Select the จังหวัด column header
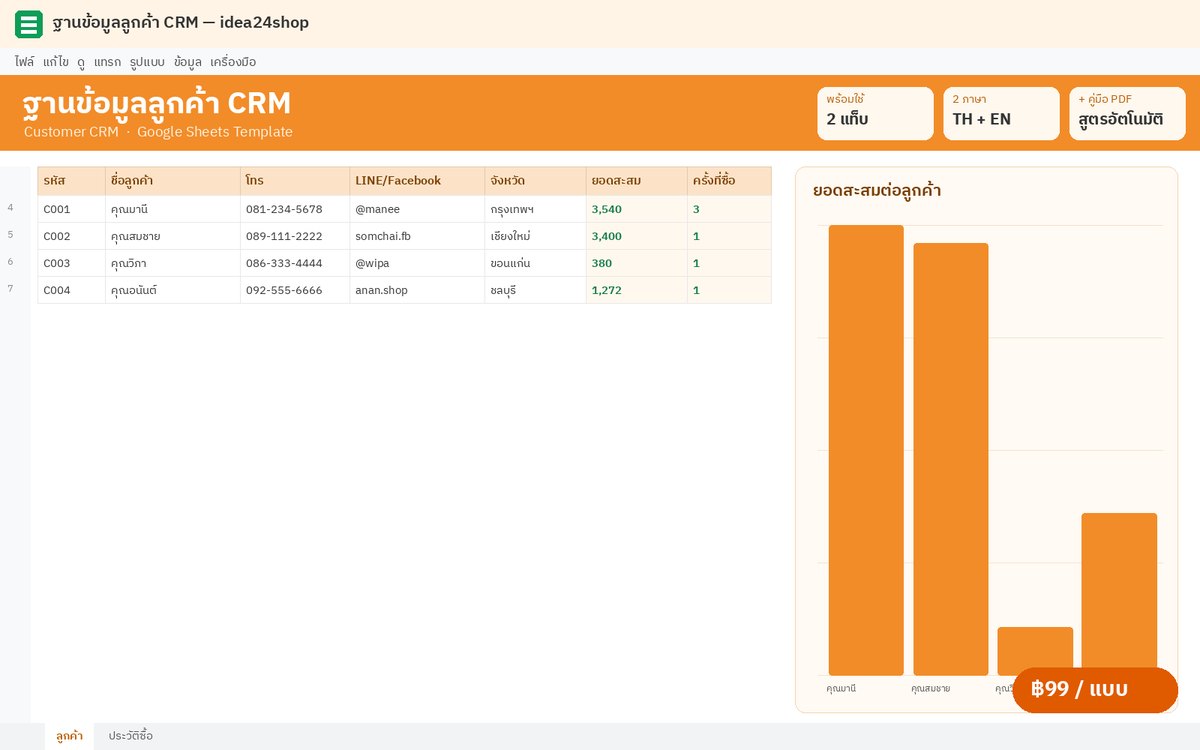1200x750 pixels. (535, 181)
